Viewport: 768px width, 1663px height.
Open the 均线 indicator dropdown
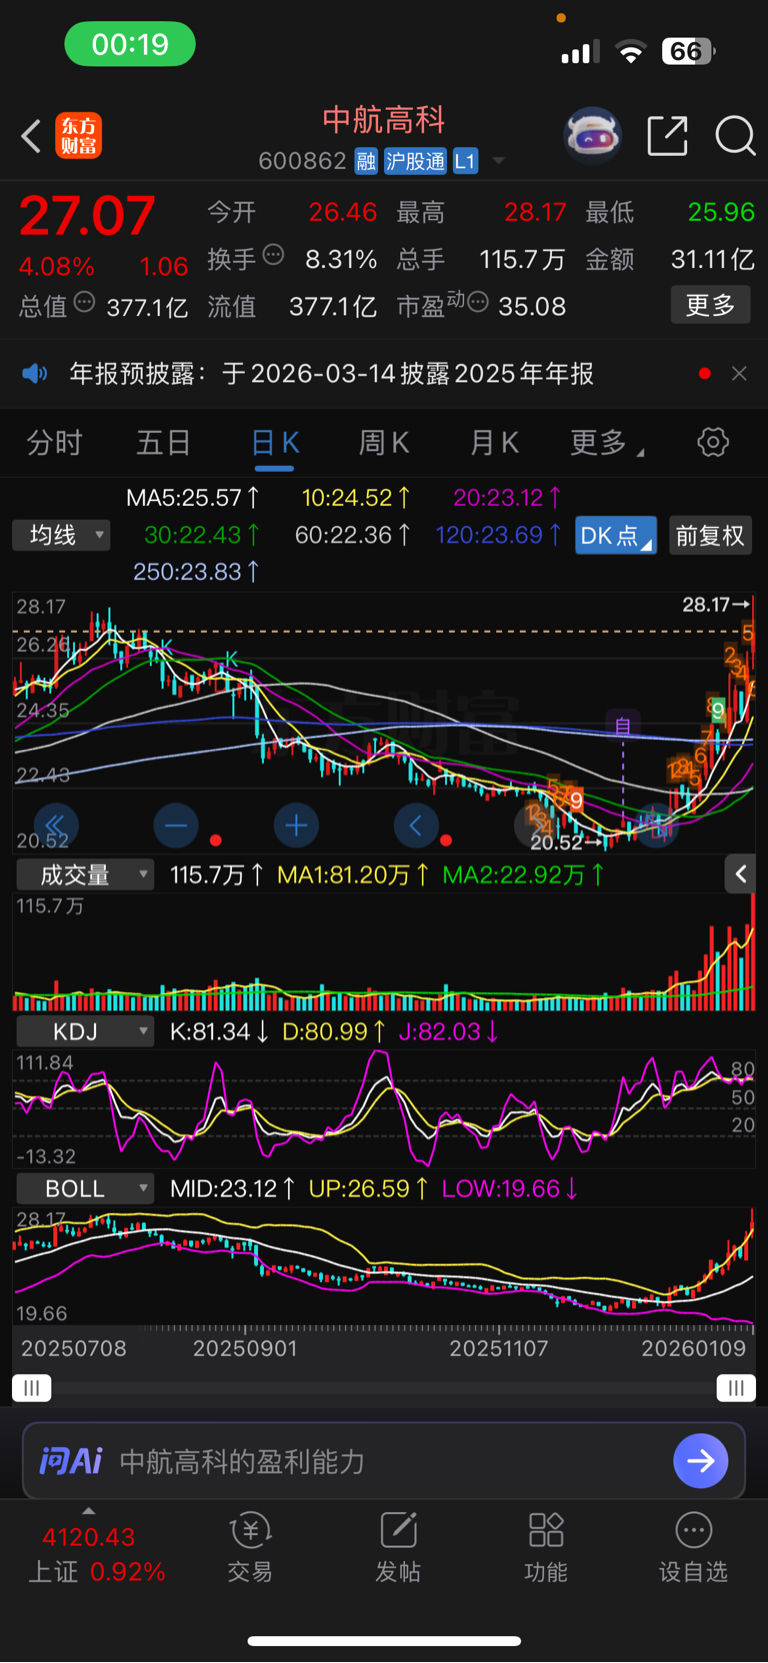pyautogui.click(x=61, y=535)
